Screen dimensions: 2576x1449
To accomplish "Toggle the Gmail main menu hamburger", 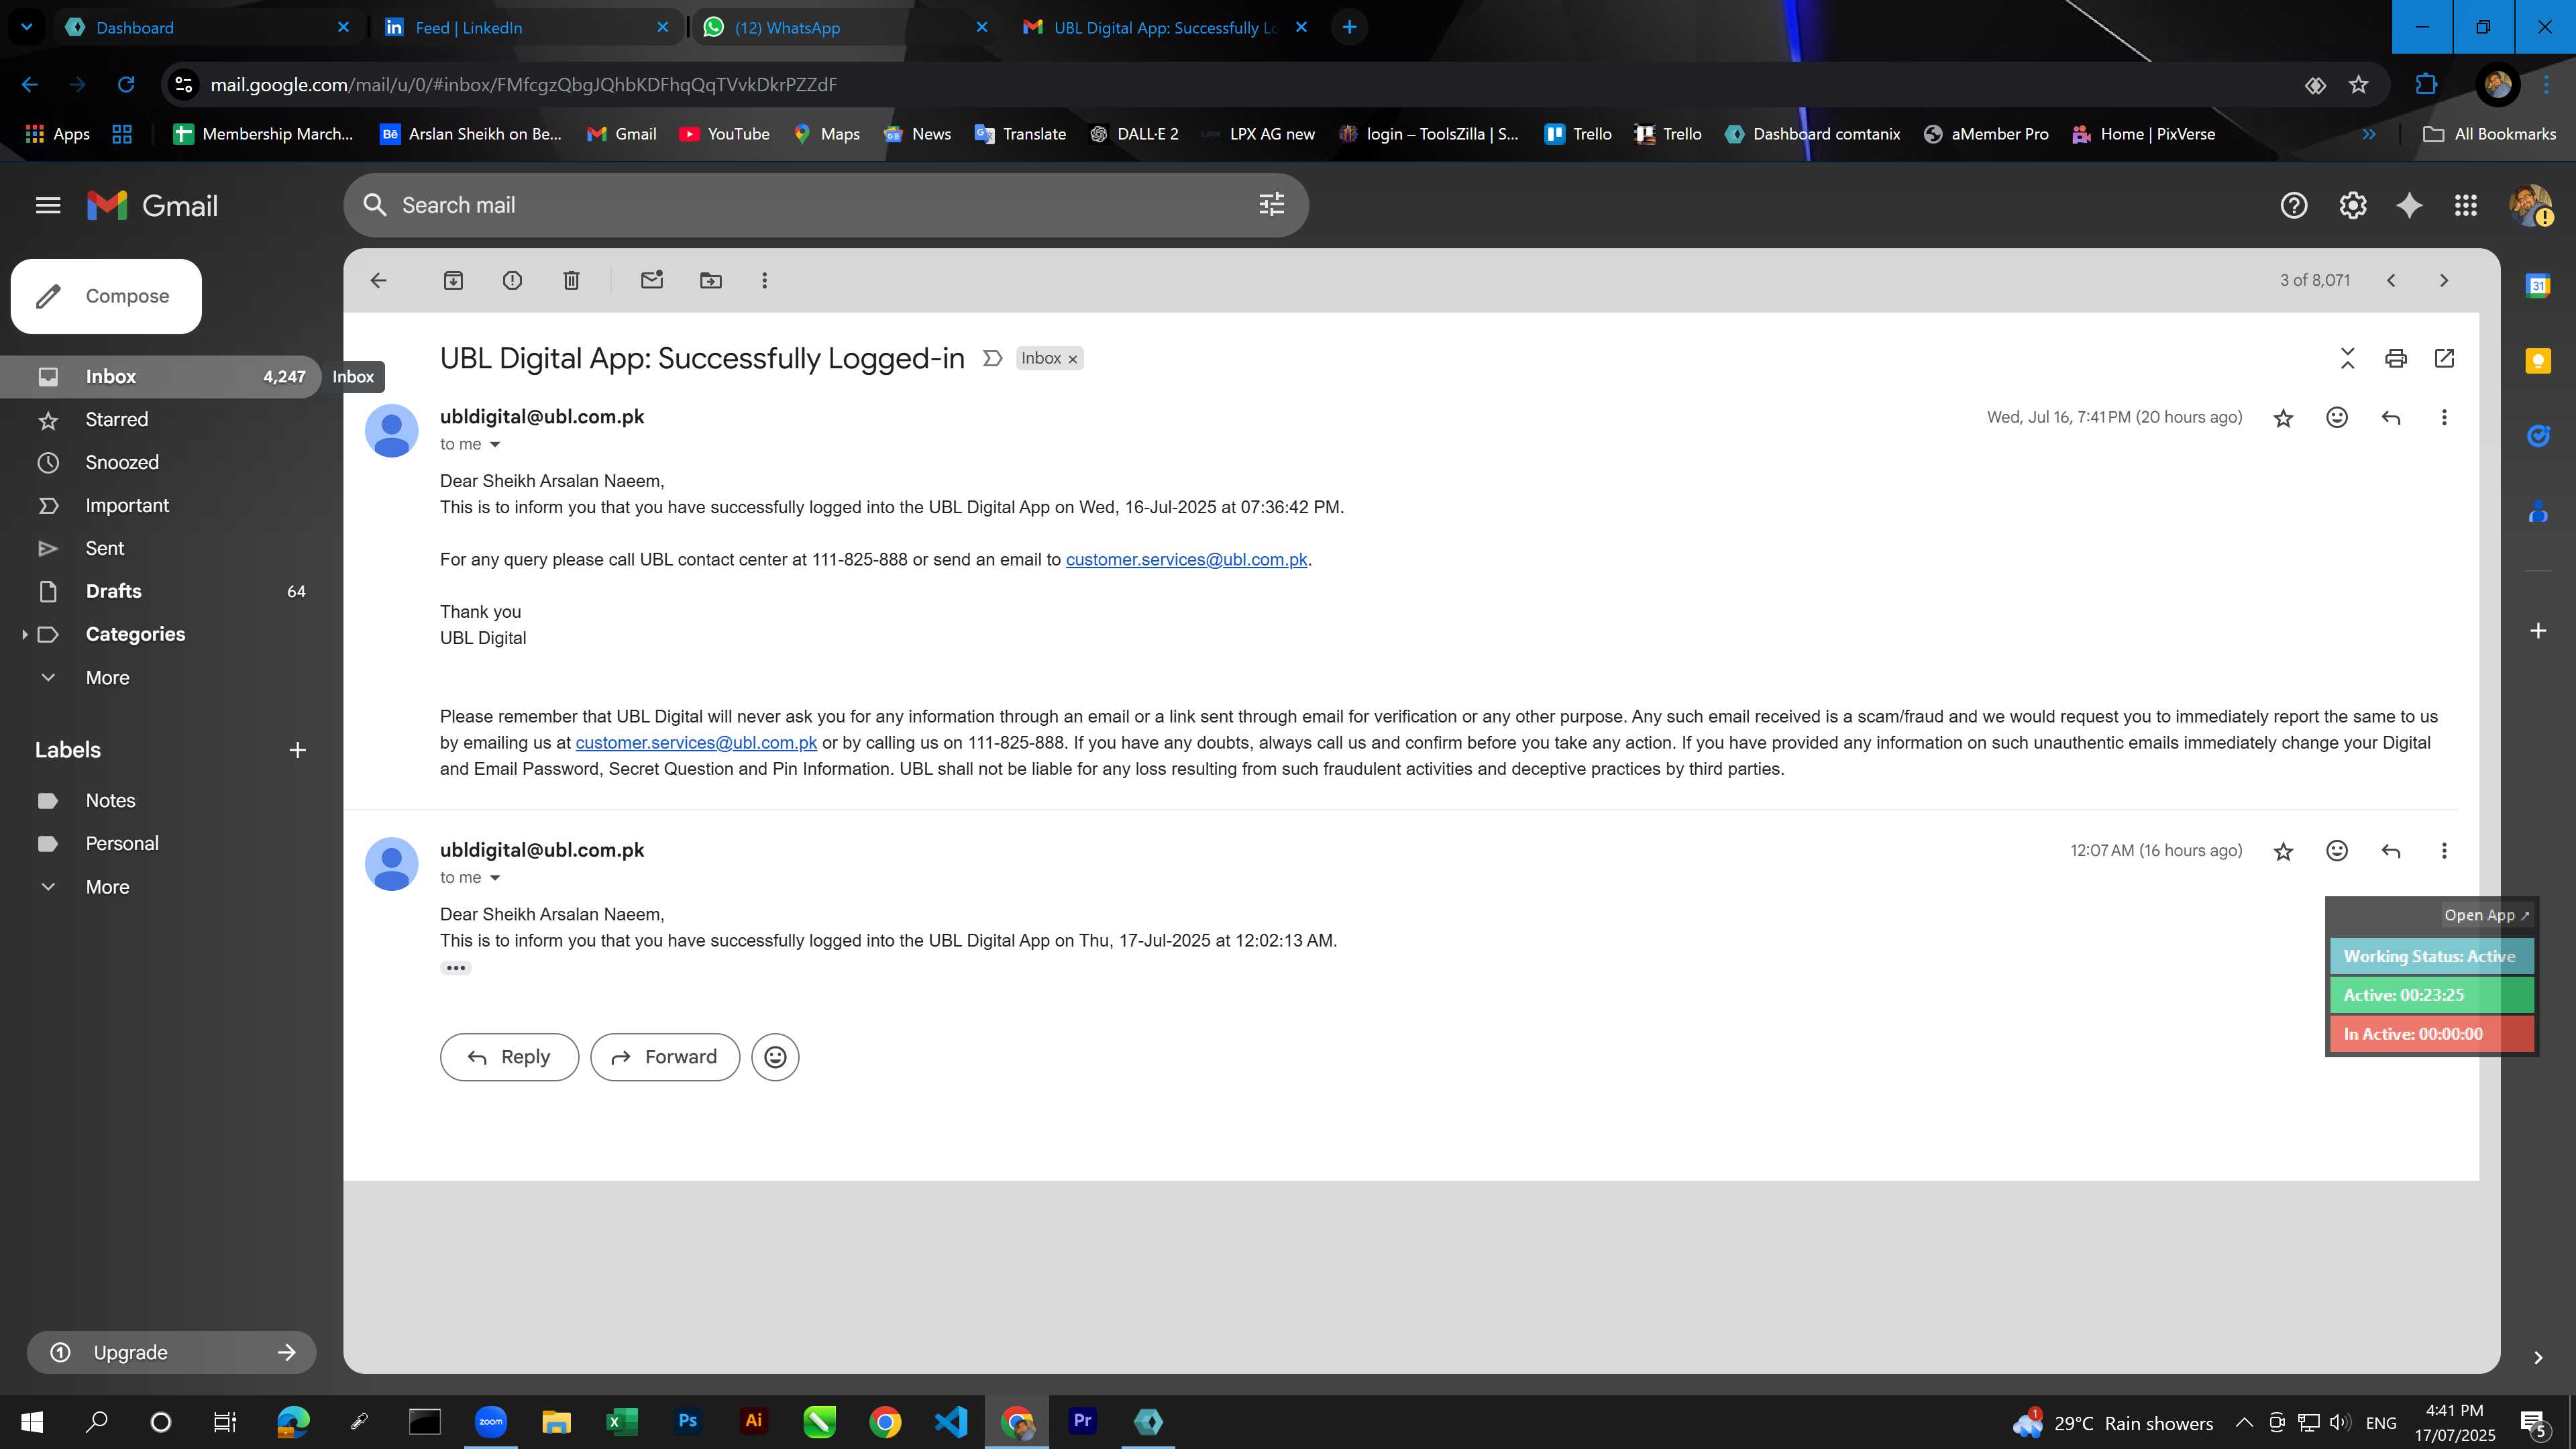I will tap(48, 205).
